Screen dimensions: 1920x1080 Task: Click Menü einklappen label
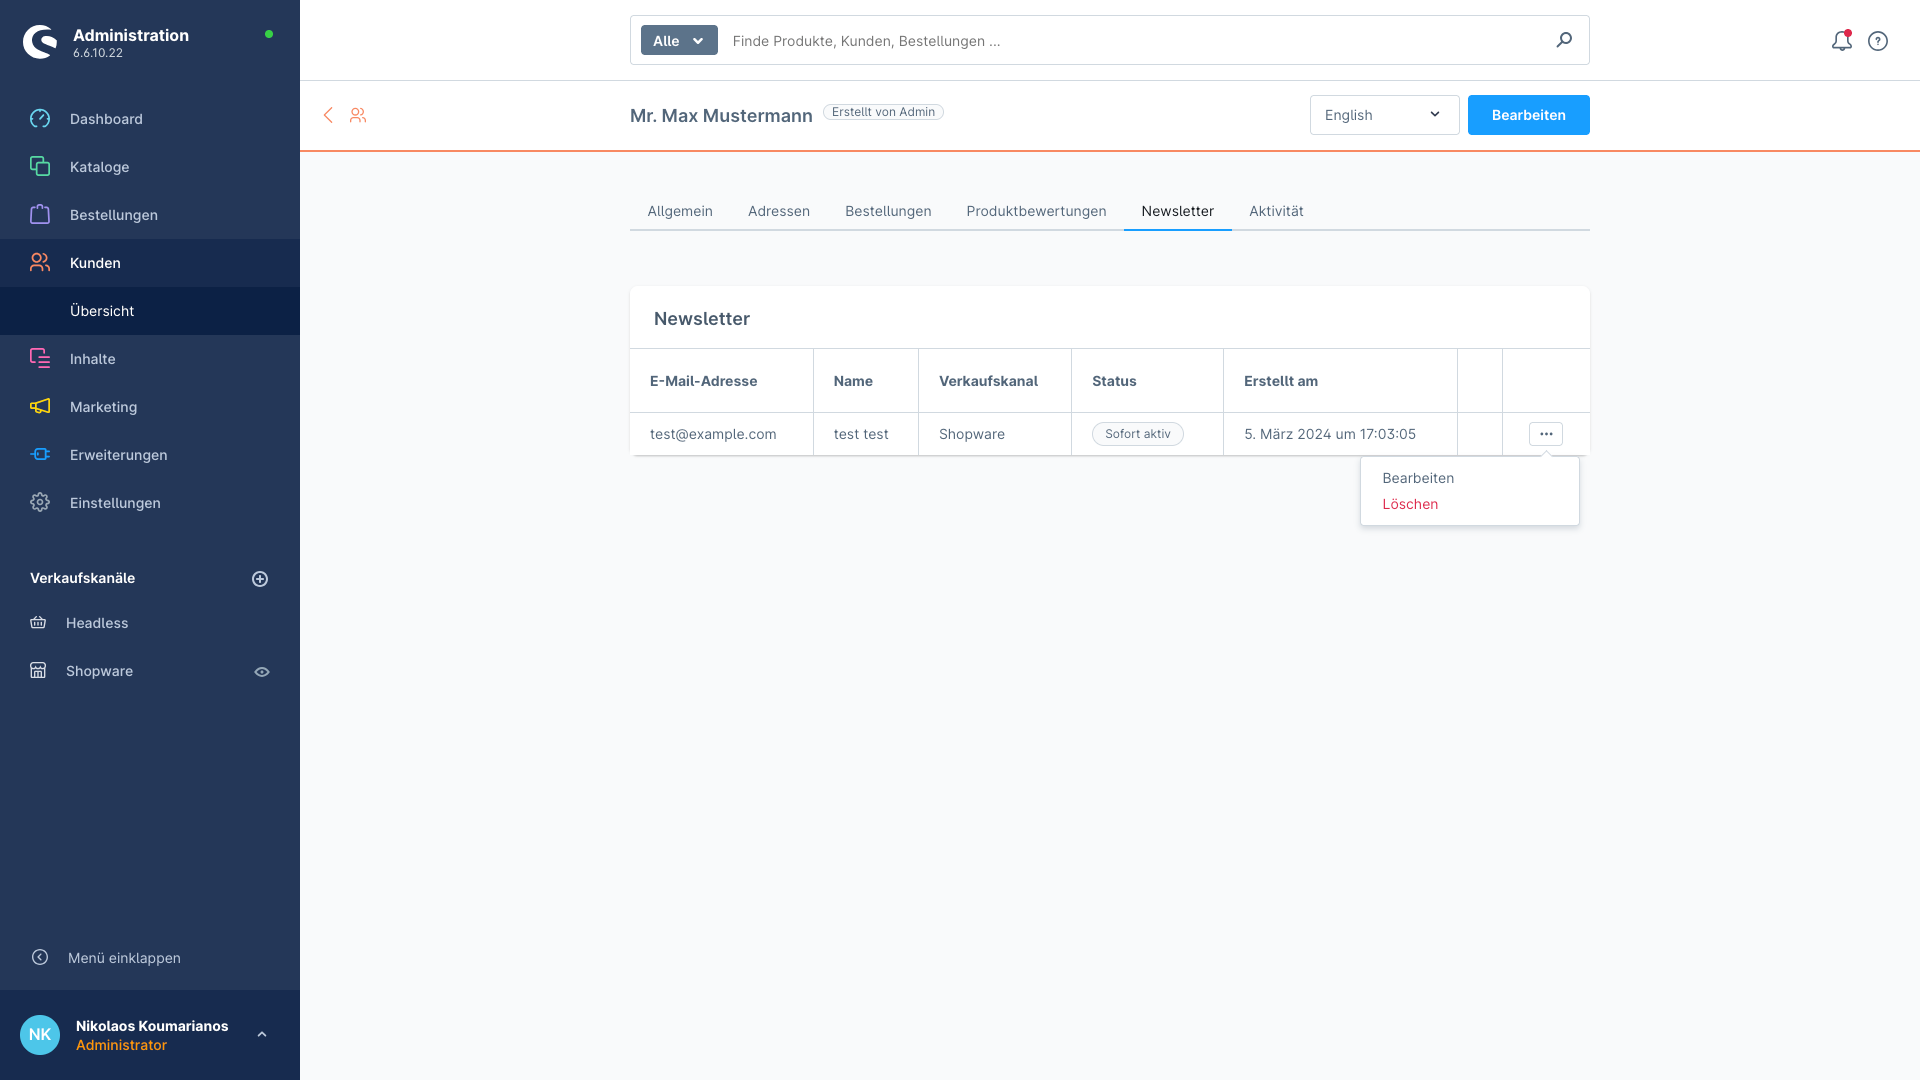point(124,958)
